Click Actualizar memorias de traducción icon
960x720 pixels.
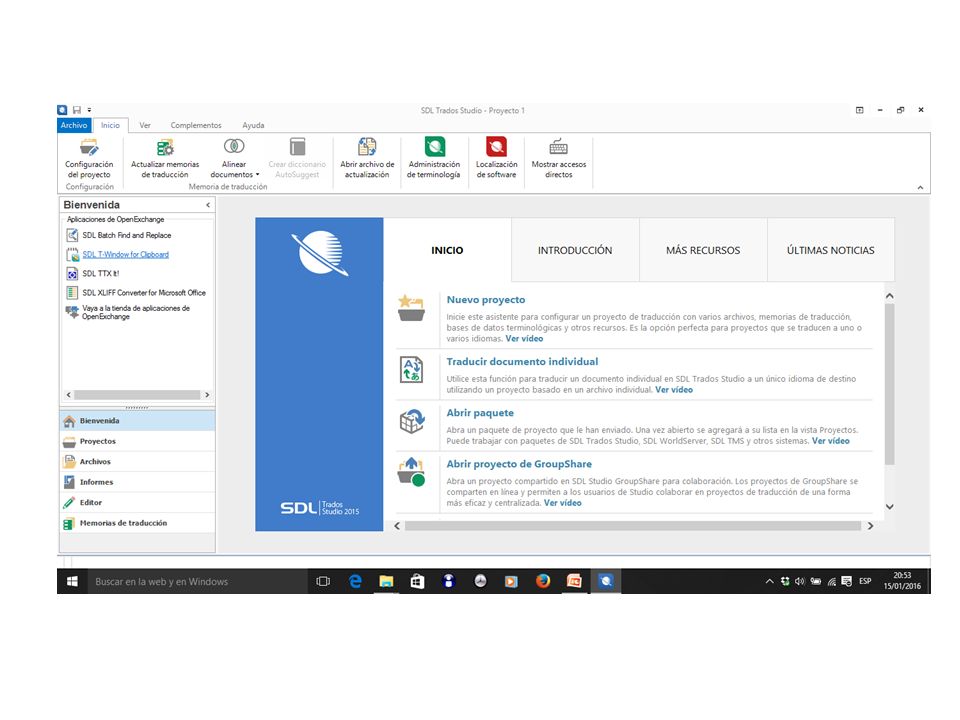pyautogui.click(x=165, y=147)
